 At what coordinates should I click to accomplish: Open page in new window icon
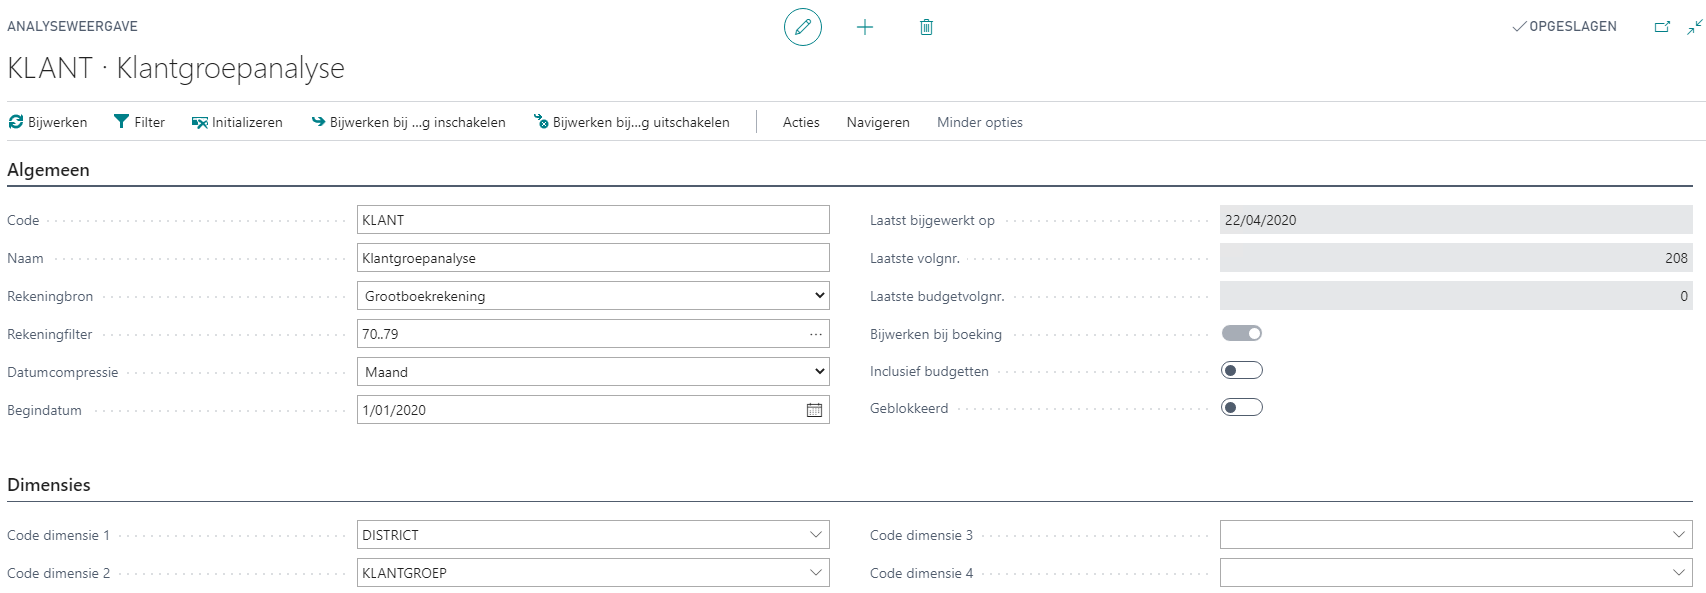[x=1662, y=27]
